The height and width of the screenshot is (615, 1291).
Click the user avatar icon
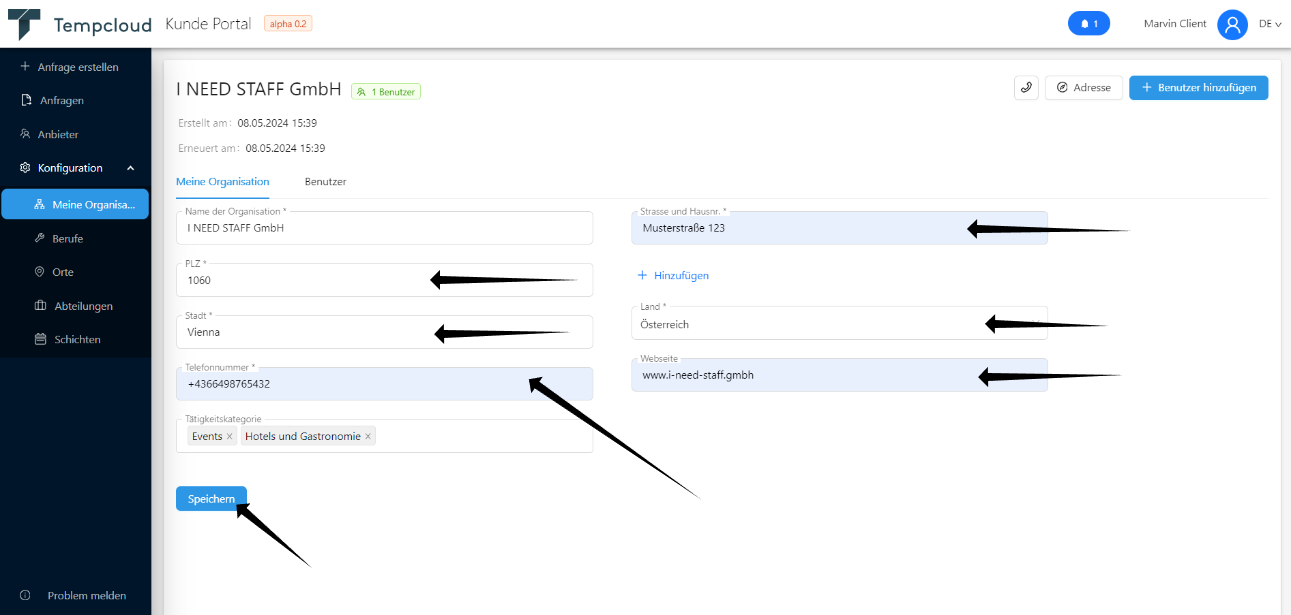(1232, 24)
